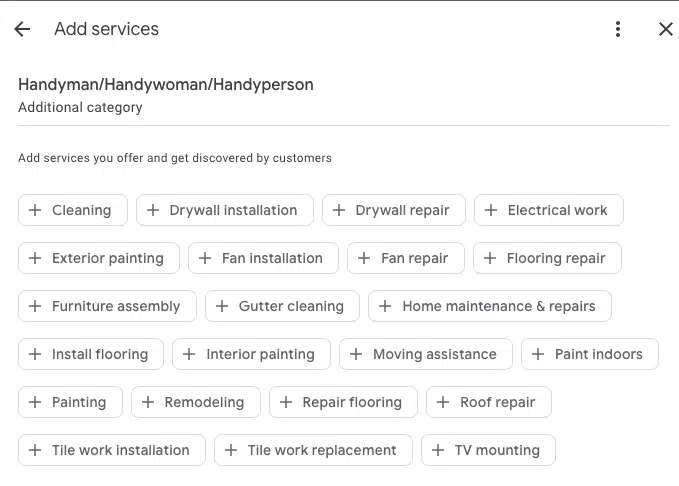
Task: Add the Flooring repair service
Action: pyautogui.click(x=547, y=258)
